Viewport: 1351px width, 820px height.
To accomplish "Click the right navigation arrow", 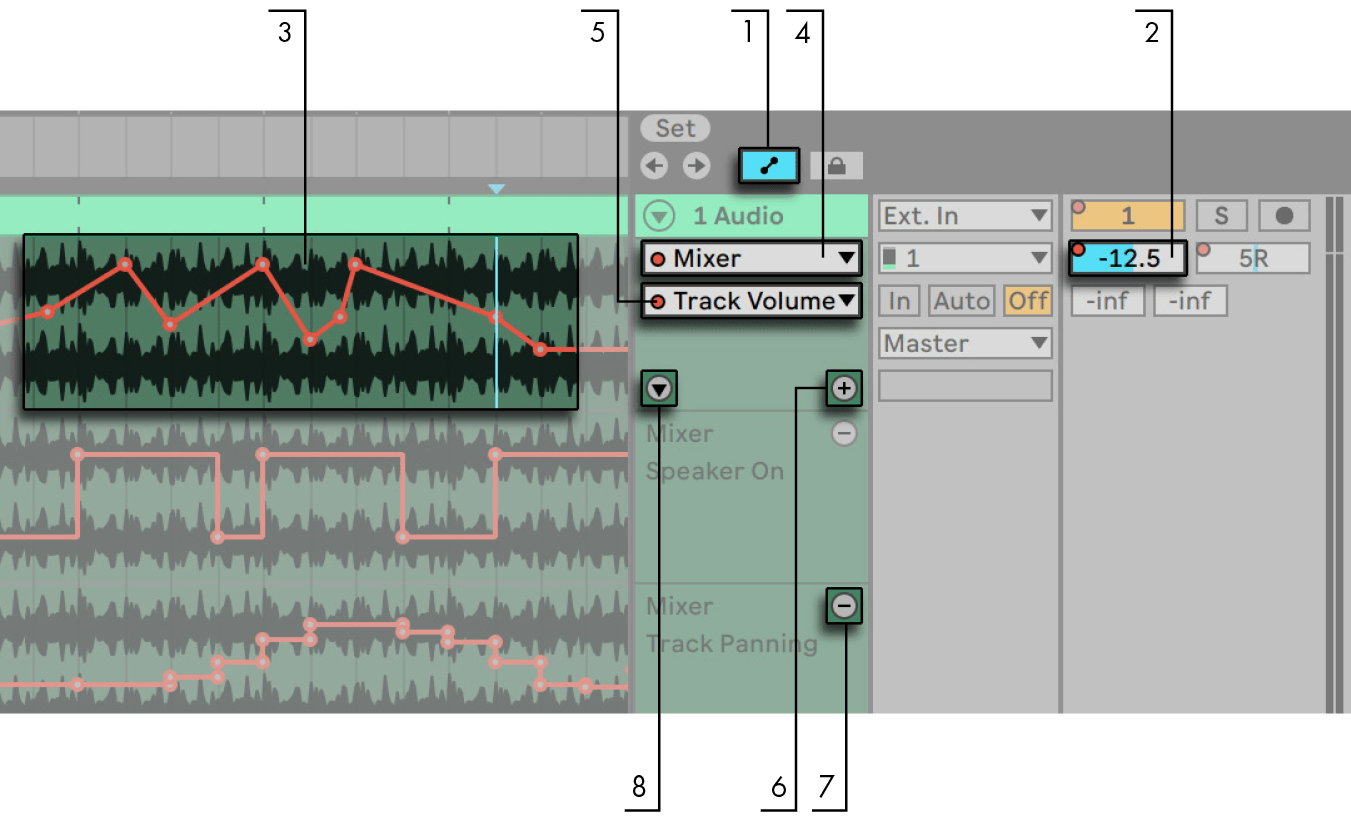I will coord(696,166).
